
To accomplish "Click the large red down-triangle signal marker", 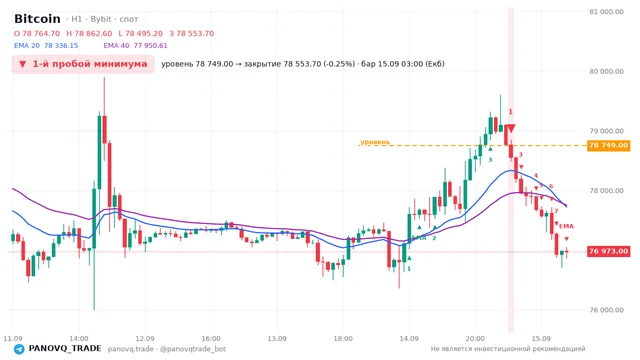I will tap(510, 129).
